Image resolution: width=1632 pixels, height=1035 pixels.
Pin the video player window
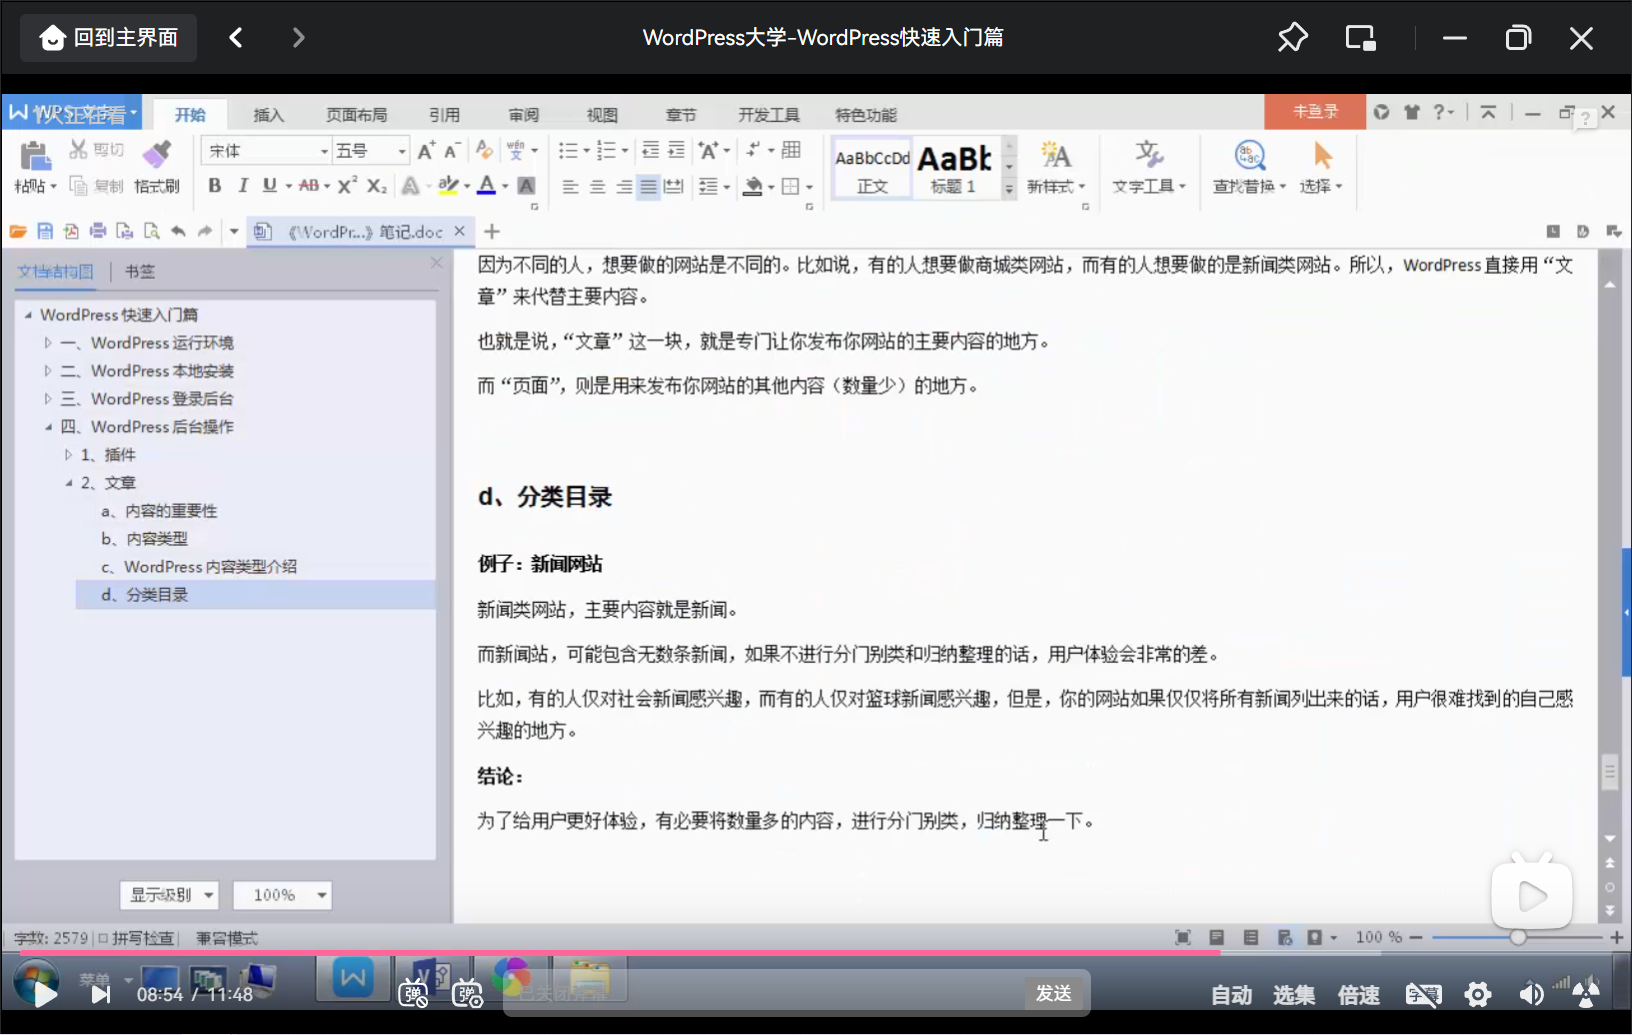[x=1292, y=38]
